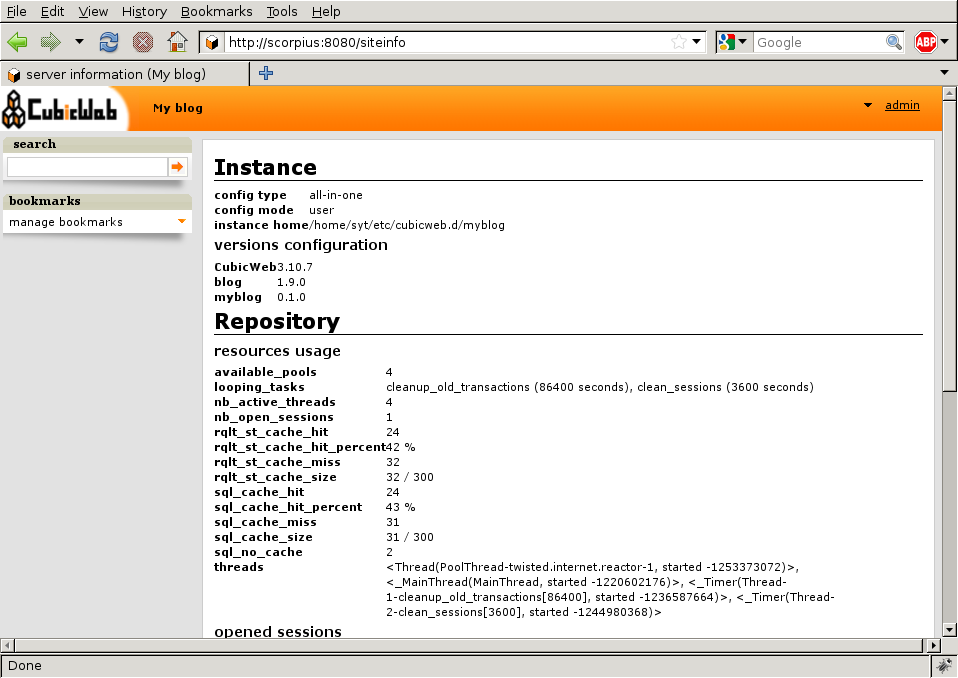Viewport: 958px width, 678px height.
Task: Open the View menu
Action: [x=93, y=11]
